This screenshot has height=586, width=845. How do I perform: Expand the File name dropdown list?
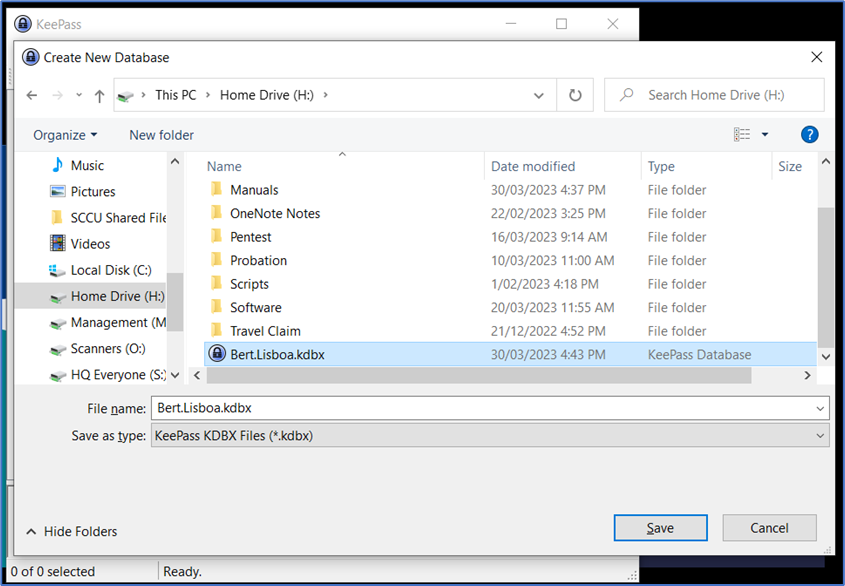(x=820, y=409)
